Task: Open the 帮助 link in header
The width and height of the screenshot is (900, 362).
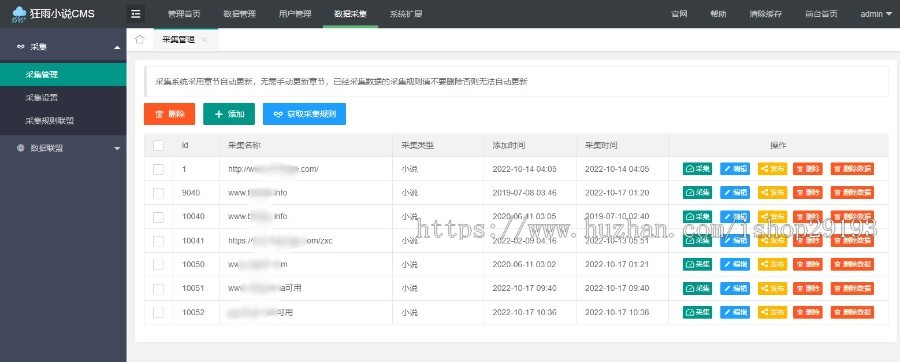Action: pyautogui.click(x=718, y=14)
